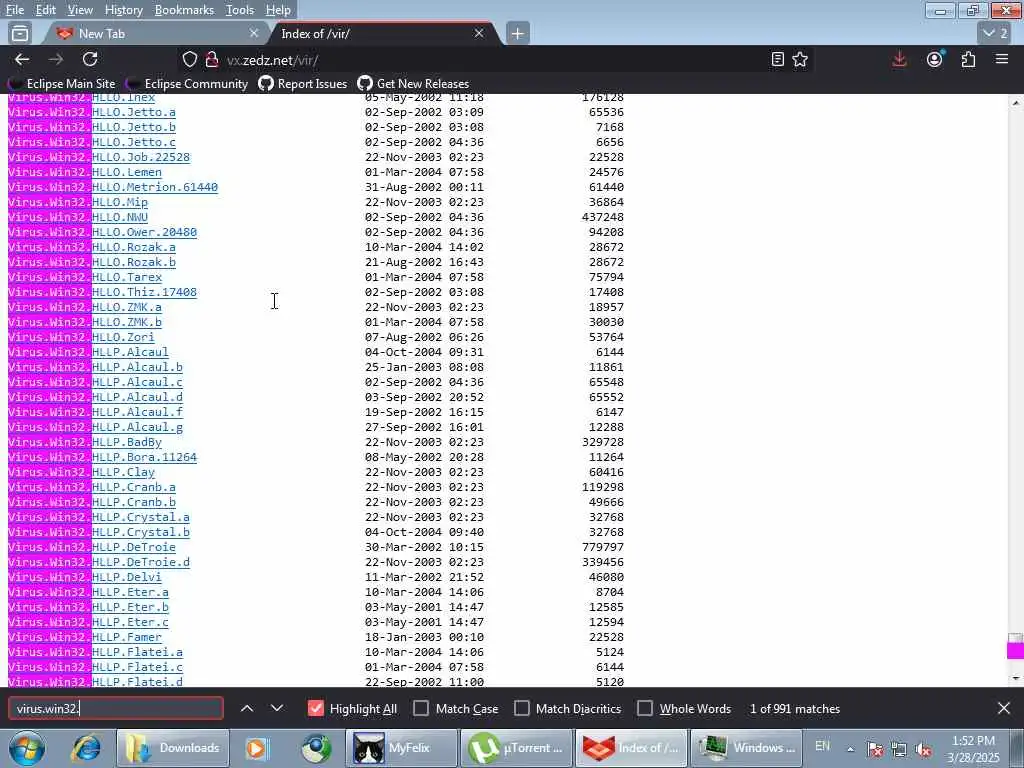Screen dimensions: 1024x768
Task: Uncheck Highlight All option
Action: 315,709
